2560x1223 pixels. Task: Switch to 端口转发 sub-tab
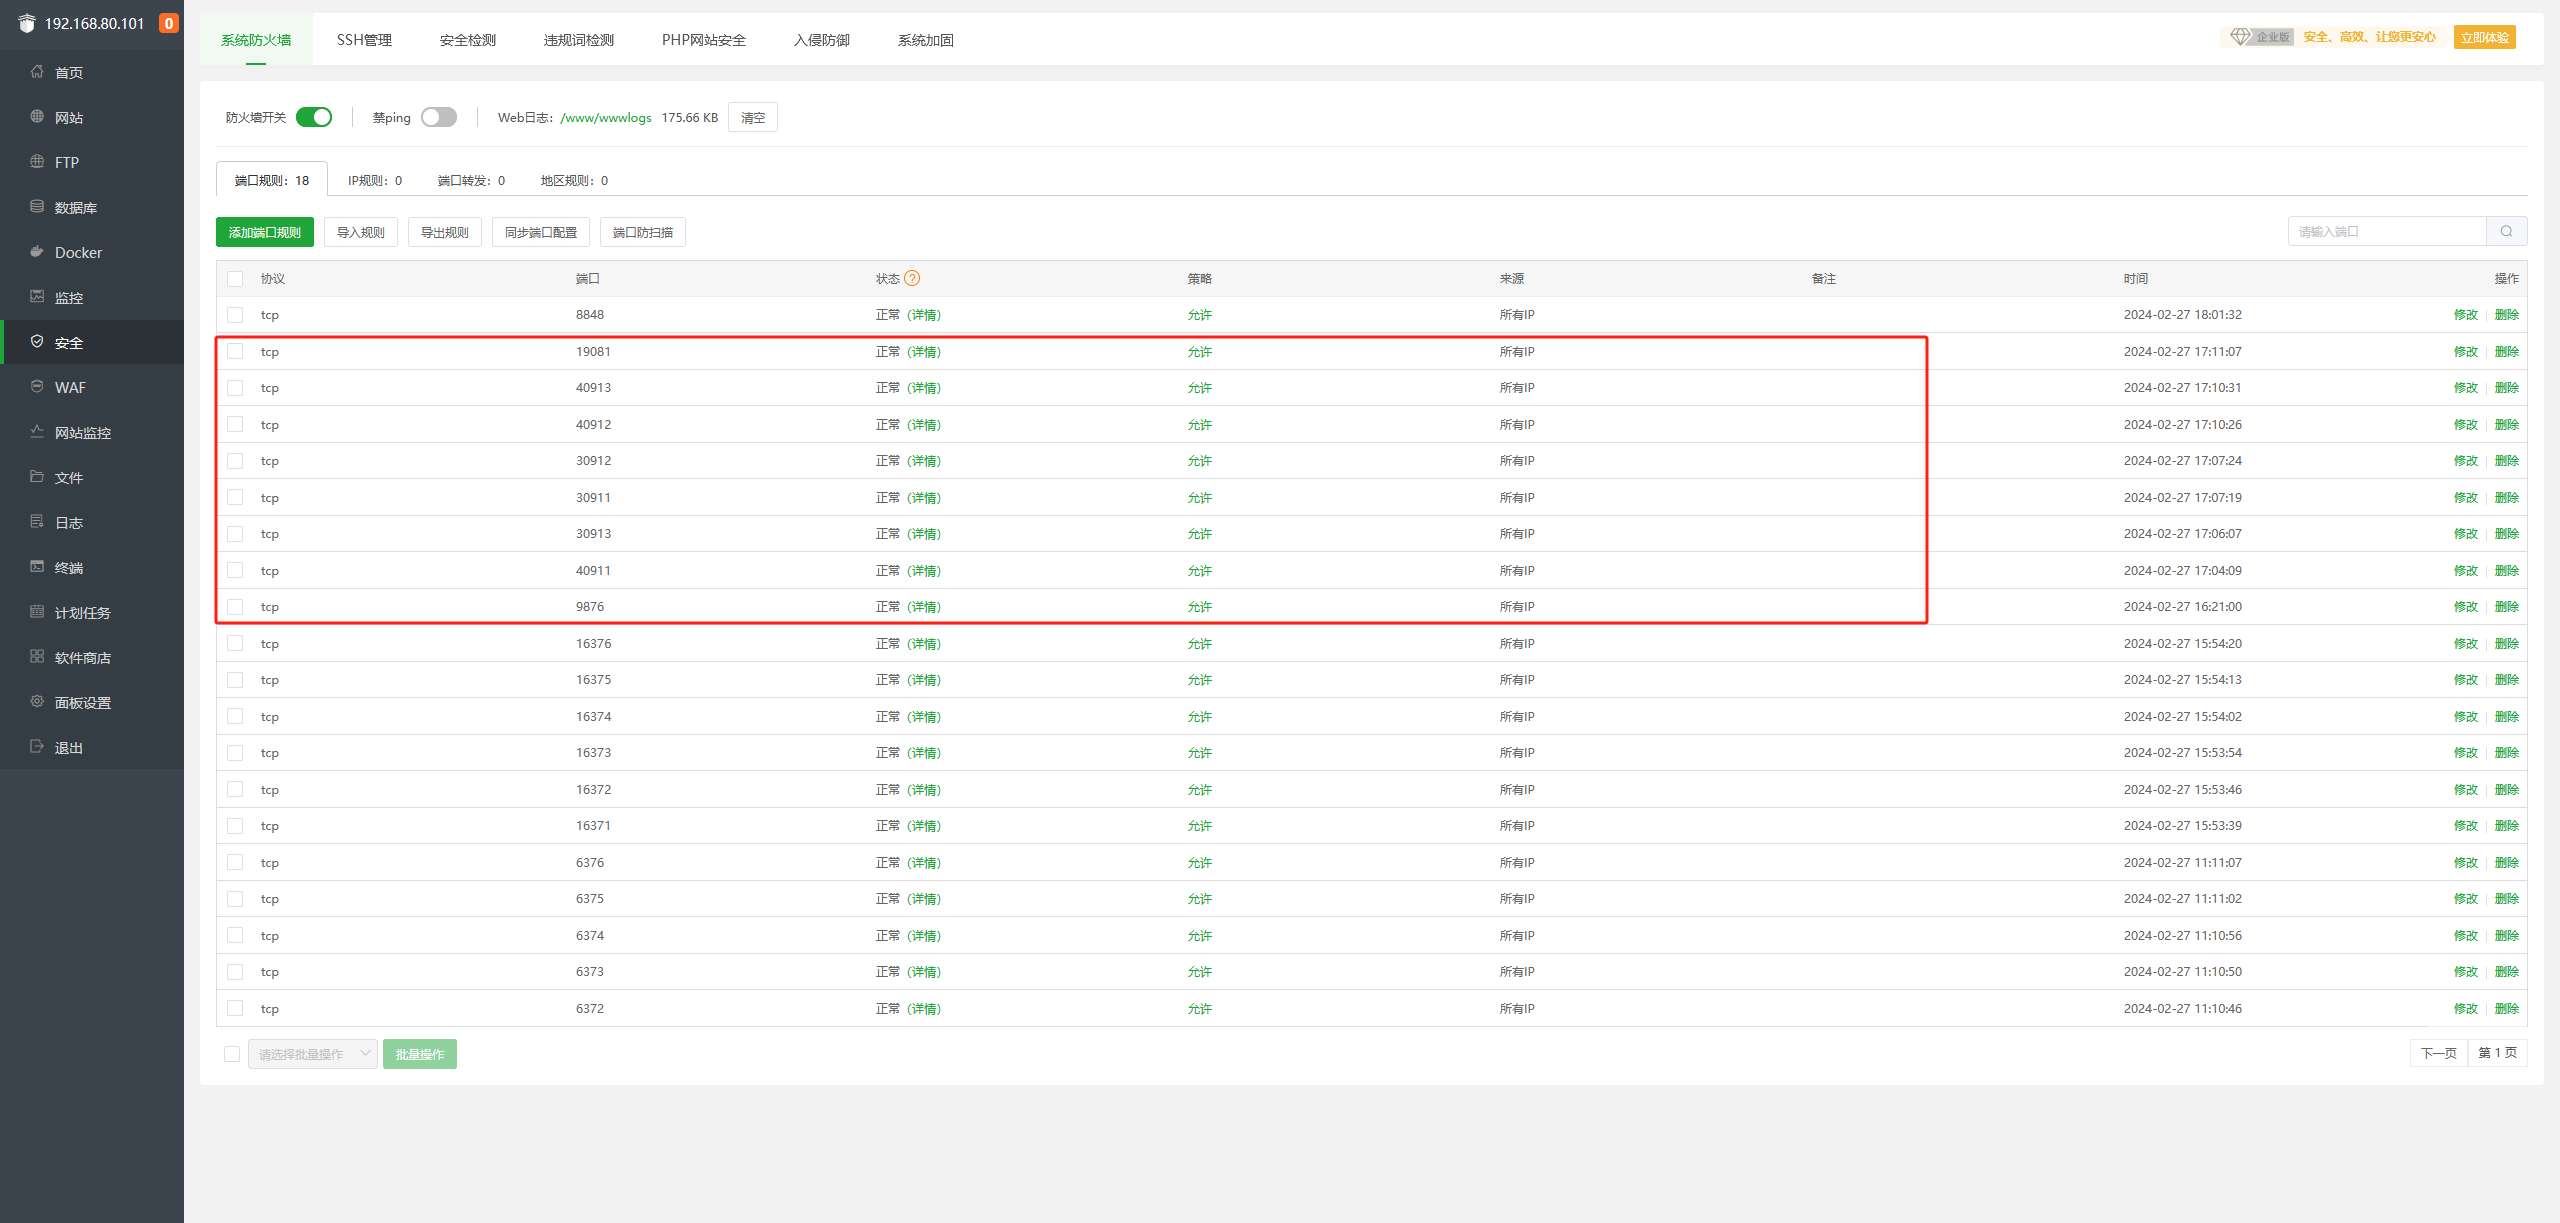471,181
